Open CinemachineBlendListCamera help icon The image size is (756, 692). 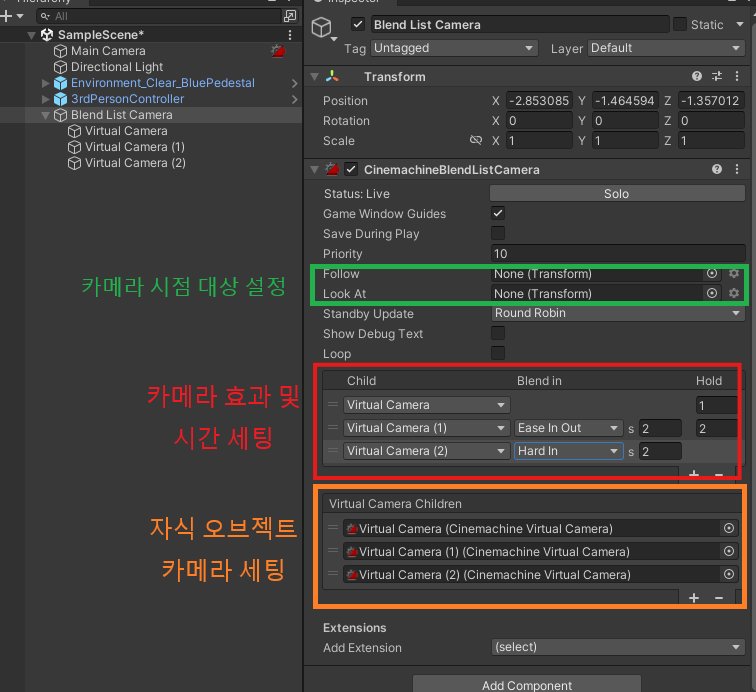click(717, 169)
